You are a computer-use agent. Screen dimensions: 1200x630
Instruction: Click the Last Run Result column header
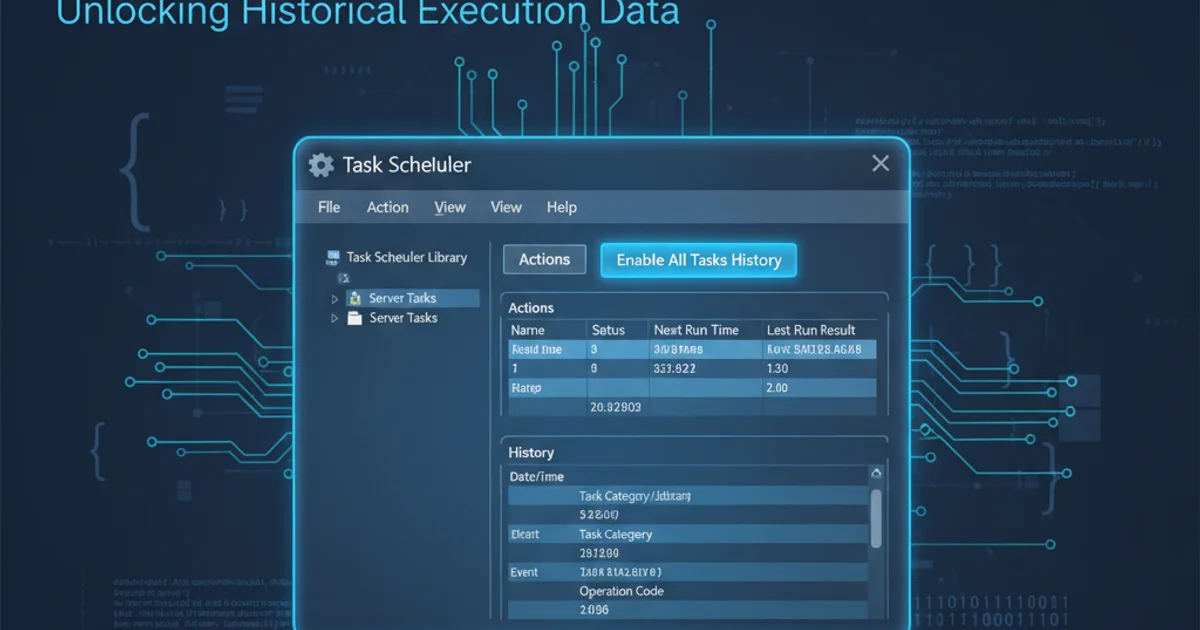point(810,330)
